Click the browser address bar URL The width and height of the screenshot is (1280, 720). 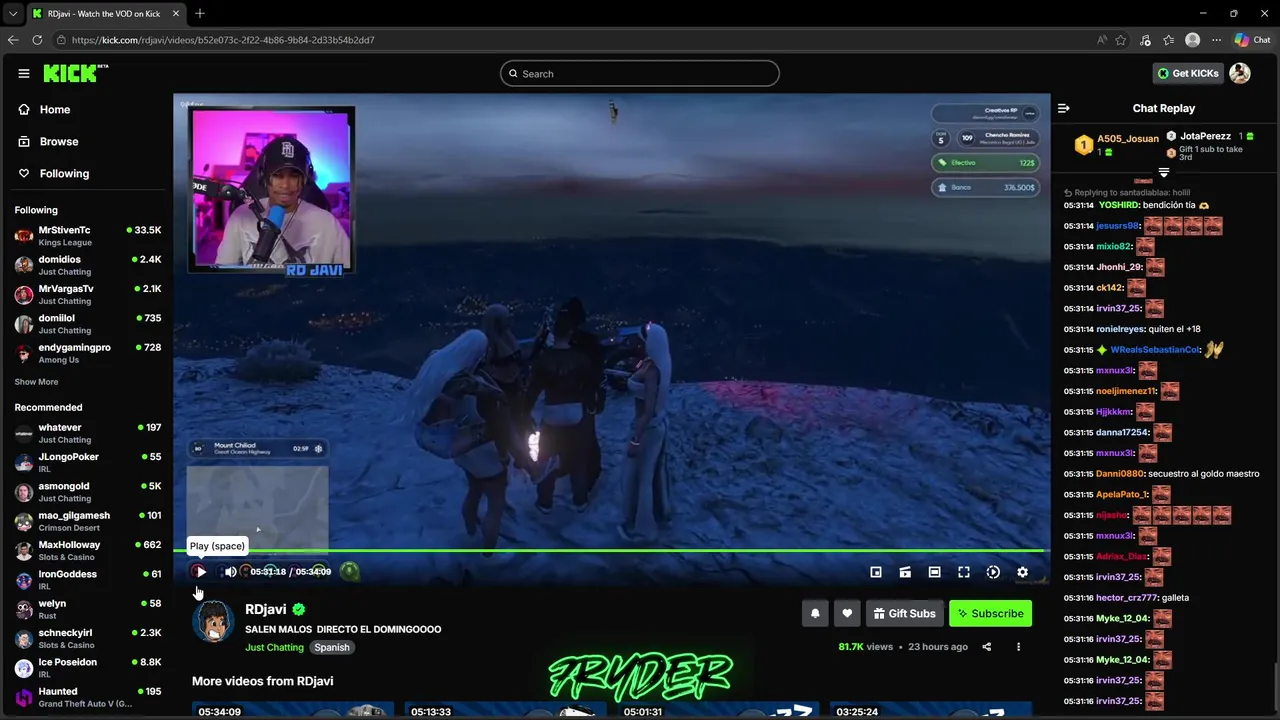point(223,40)
